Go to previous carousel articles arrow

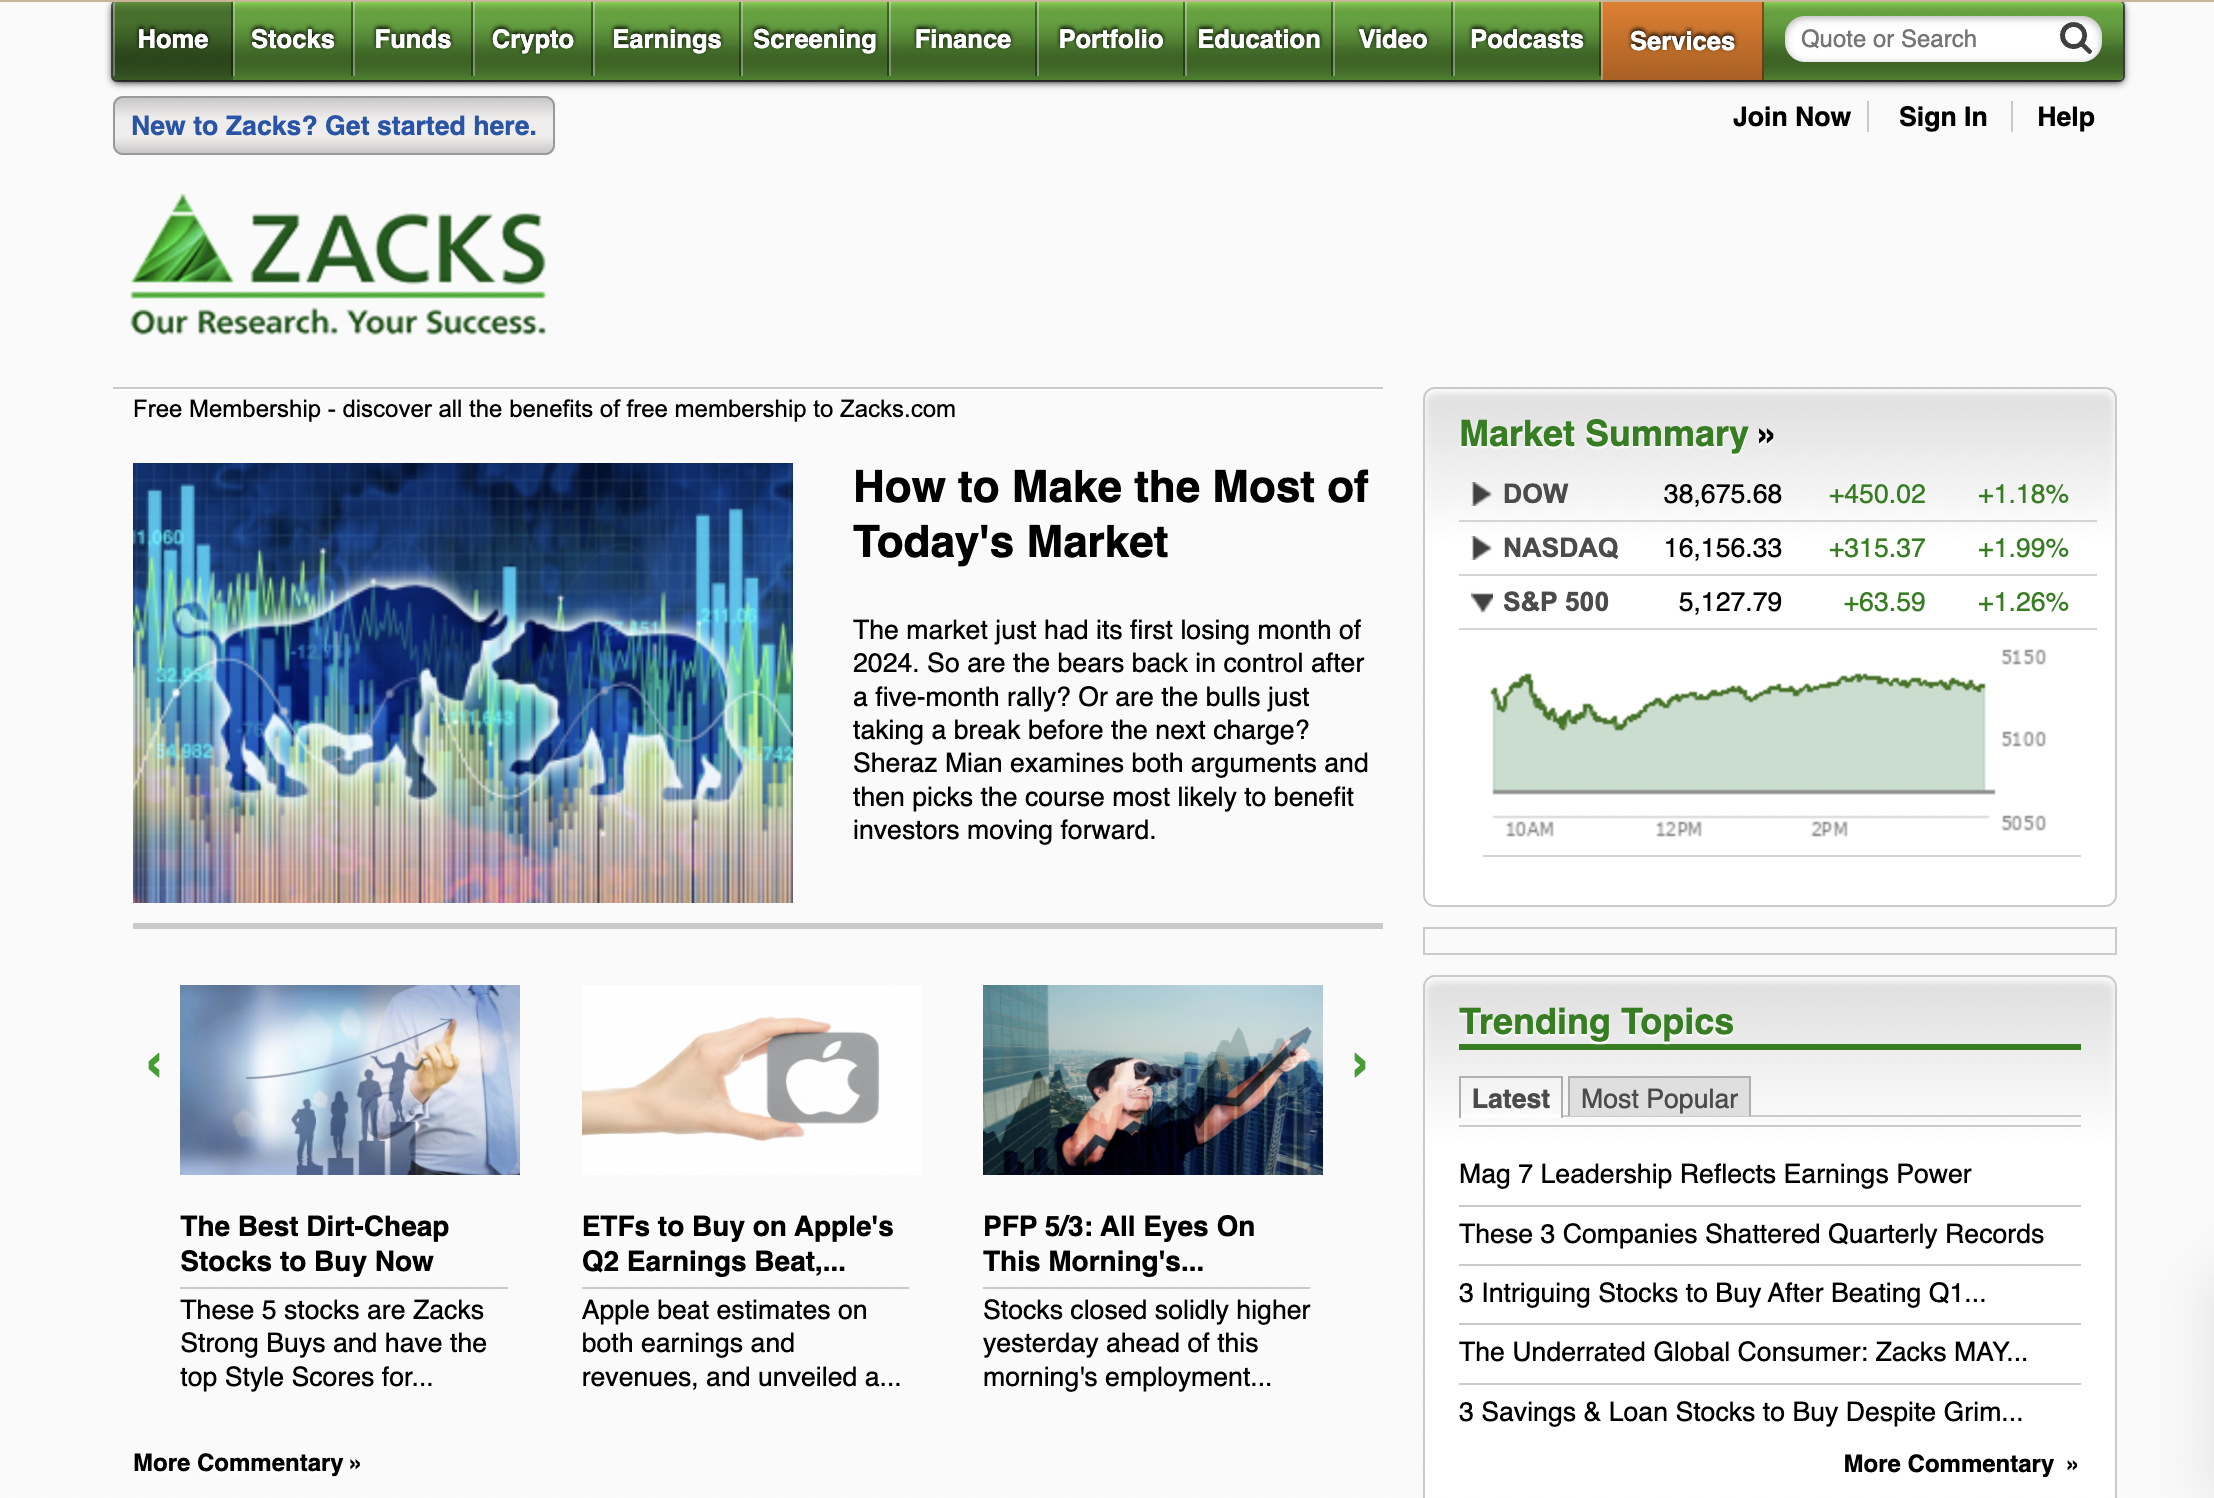[x=154, y=1065]
